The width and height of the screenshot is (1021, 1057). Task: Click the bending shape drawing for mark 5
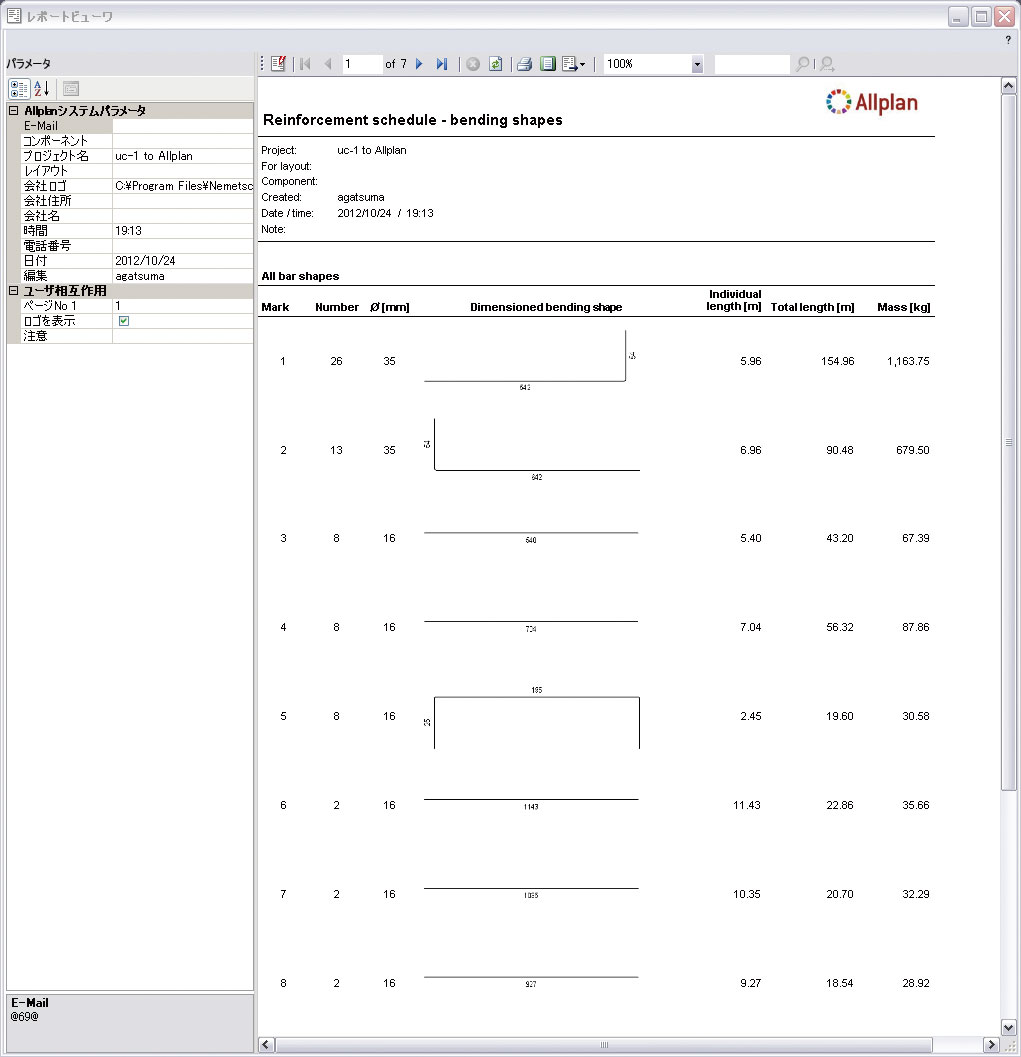point(532,719)
